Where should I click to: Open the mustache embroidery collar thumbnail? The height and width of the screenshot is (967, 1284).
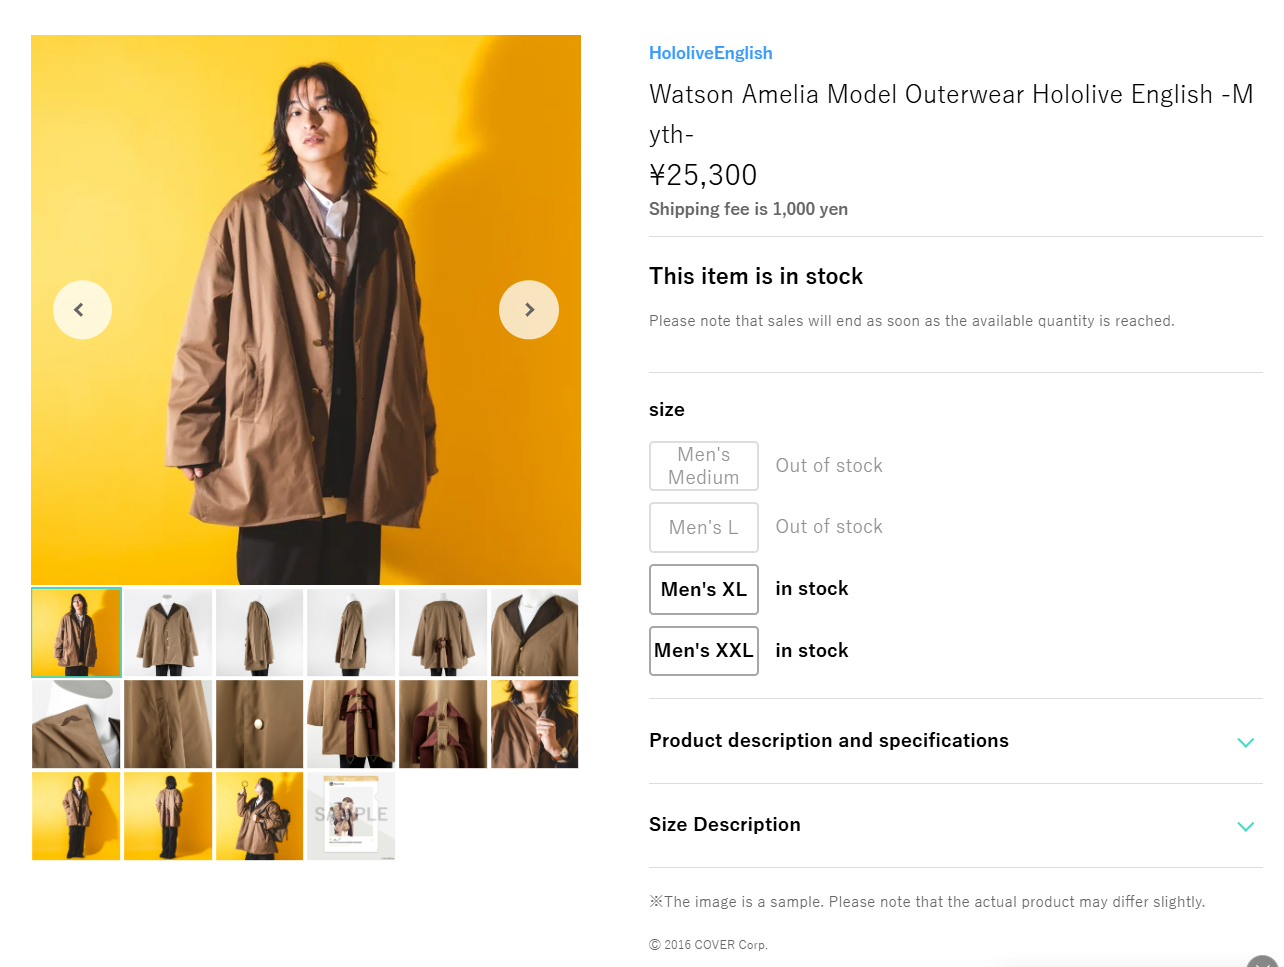click(76, 724)
